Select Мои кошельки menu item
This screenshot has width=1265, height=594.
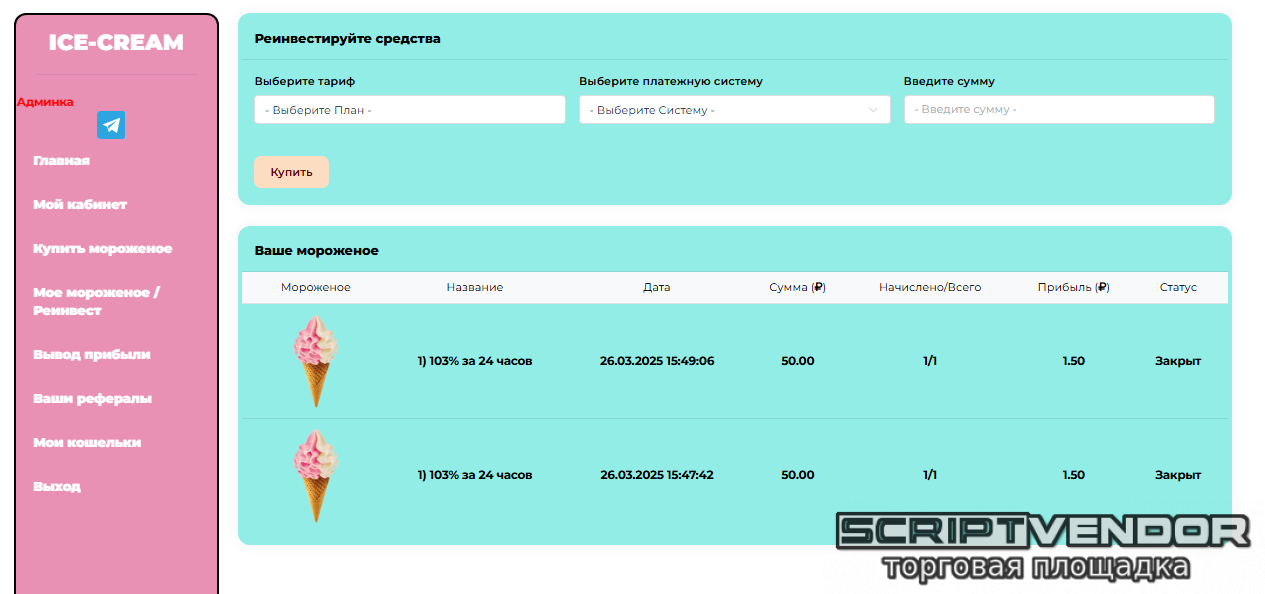[x=87, y=443]
